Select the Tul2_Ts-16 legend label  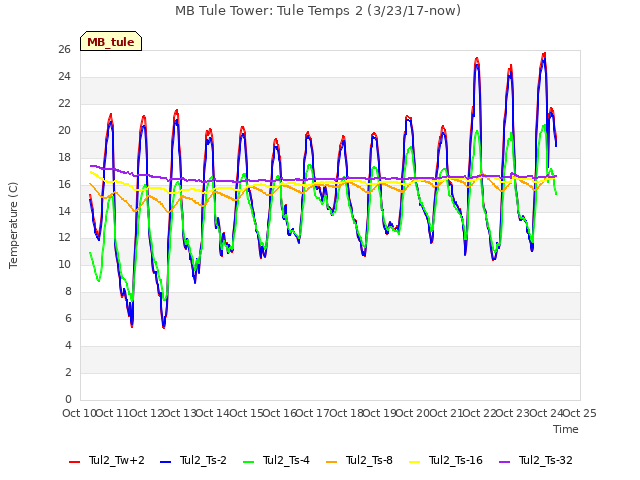(x=456, y=460)
